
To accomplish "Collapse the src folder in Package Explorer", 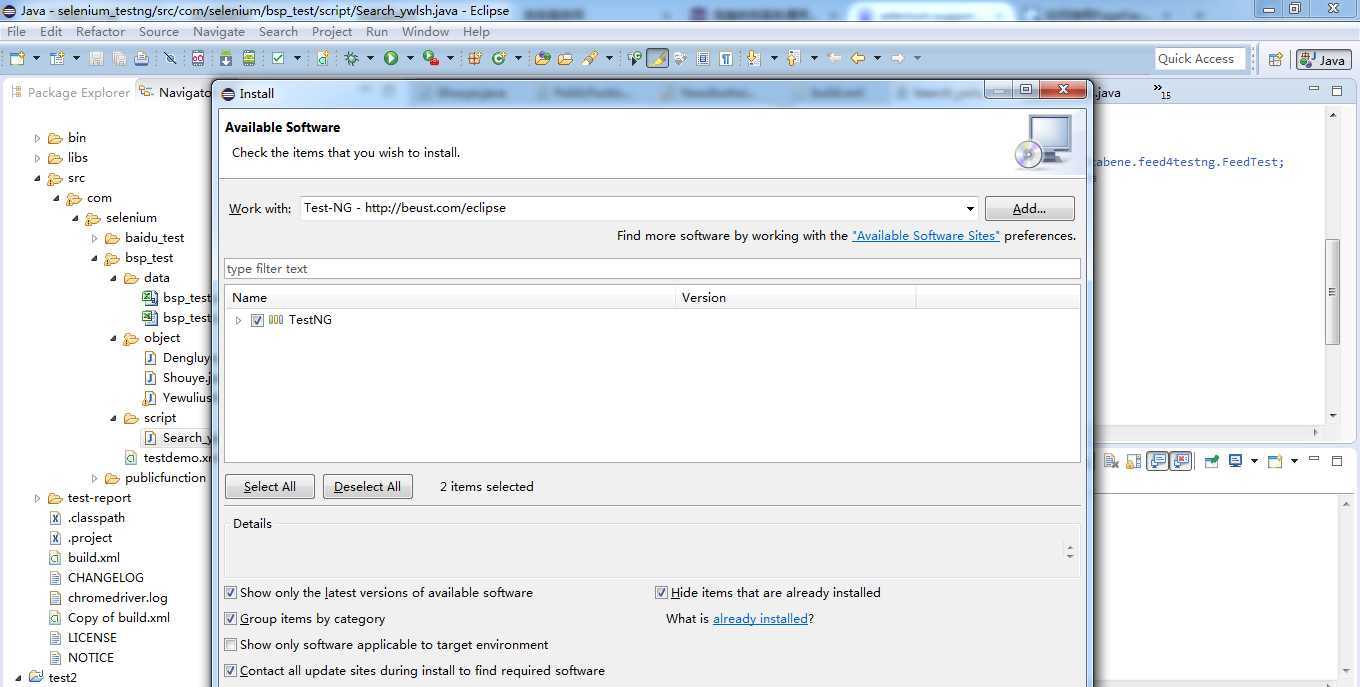I will coord(38,178).
